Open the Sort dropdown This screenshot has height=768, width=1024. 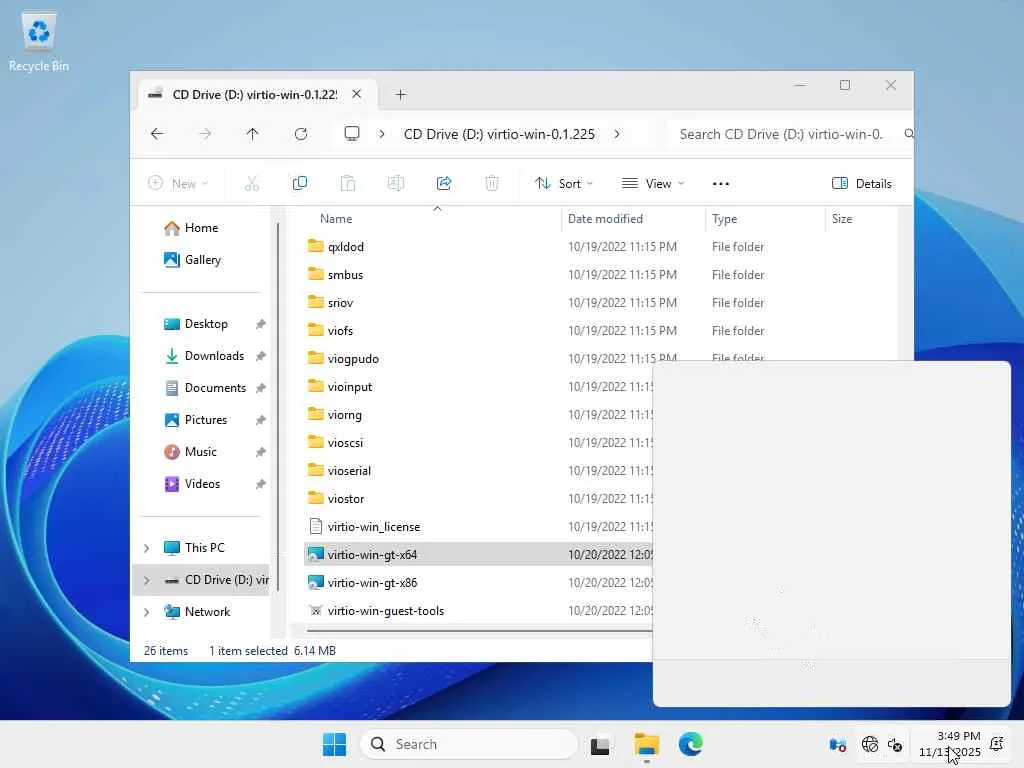(564, 184)
